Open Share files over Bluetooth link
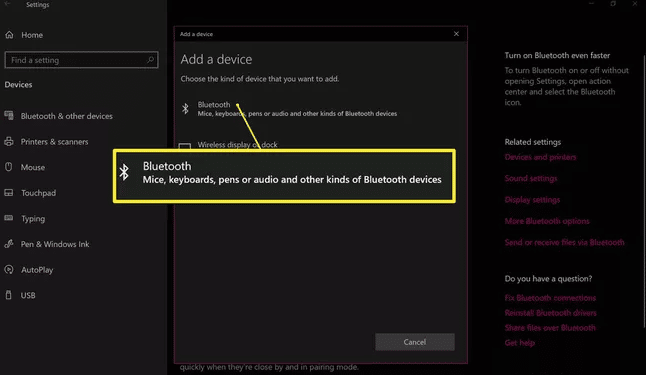Screen dimensions: 646x375 pos(550,328)
